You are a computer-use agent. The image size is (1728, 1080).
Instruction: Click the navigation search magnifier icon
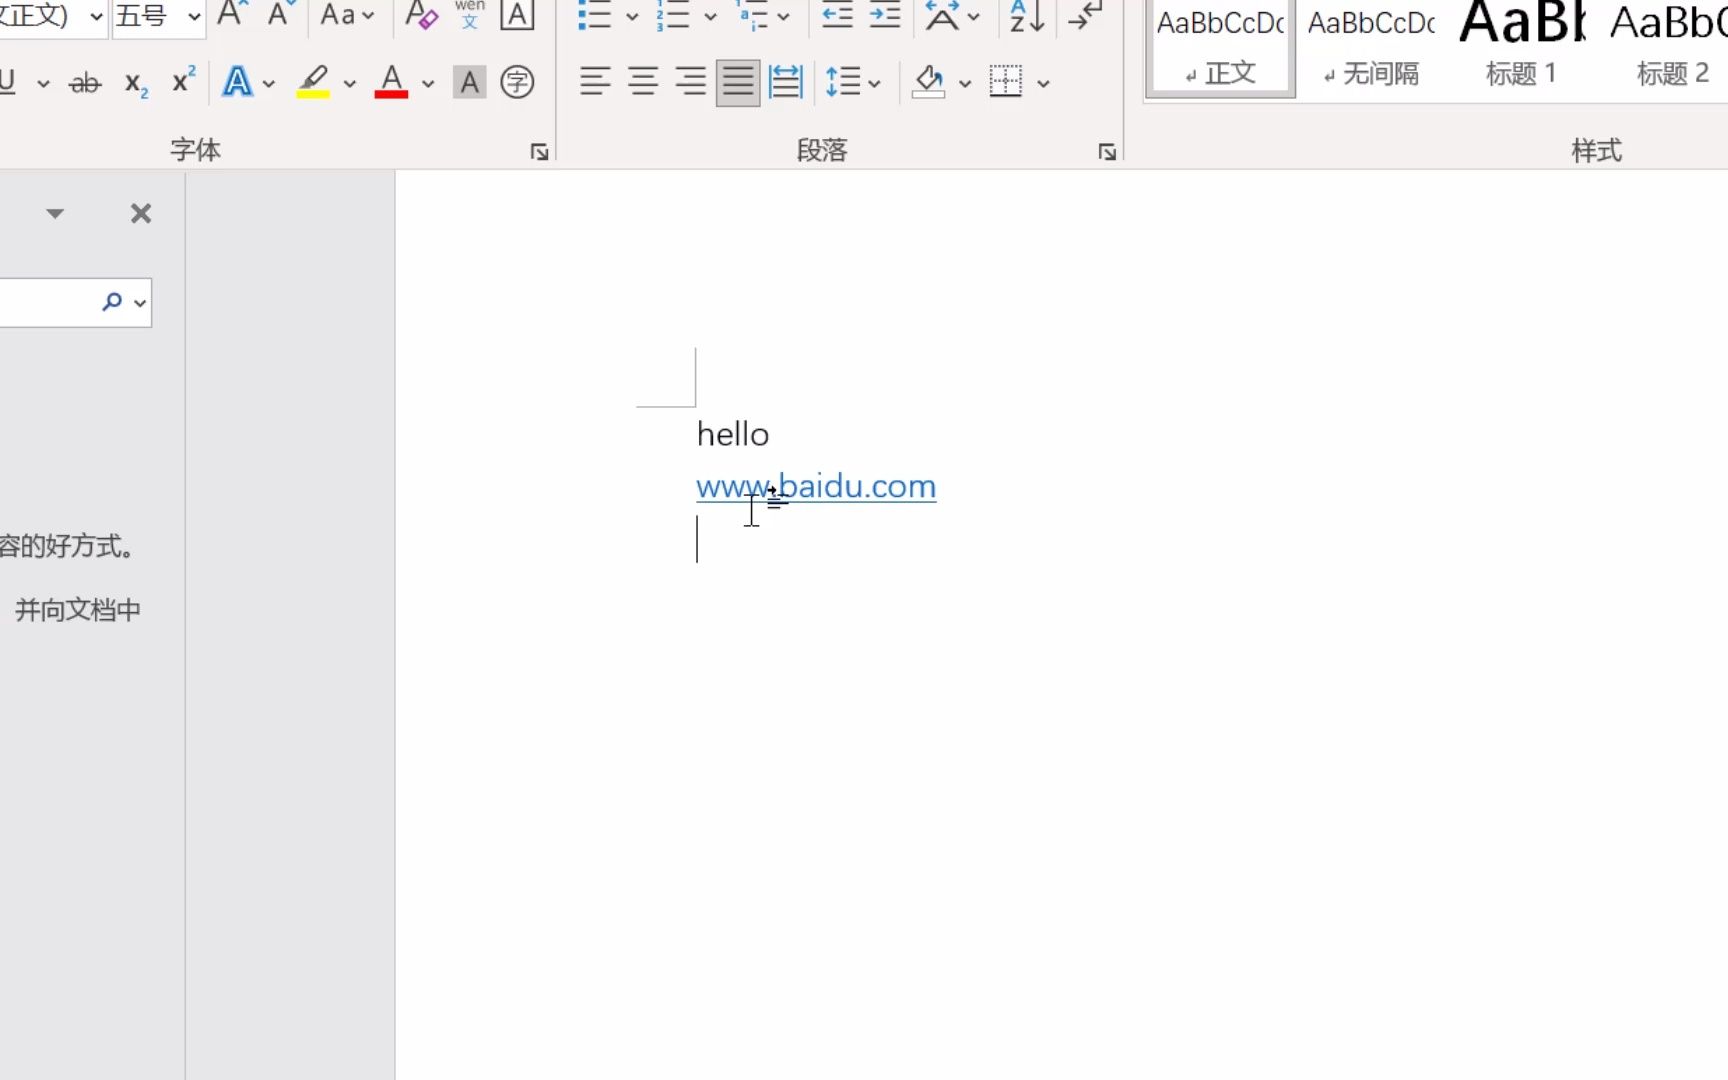[x=112, y=301]
